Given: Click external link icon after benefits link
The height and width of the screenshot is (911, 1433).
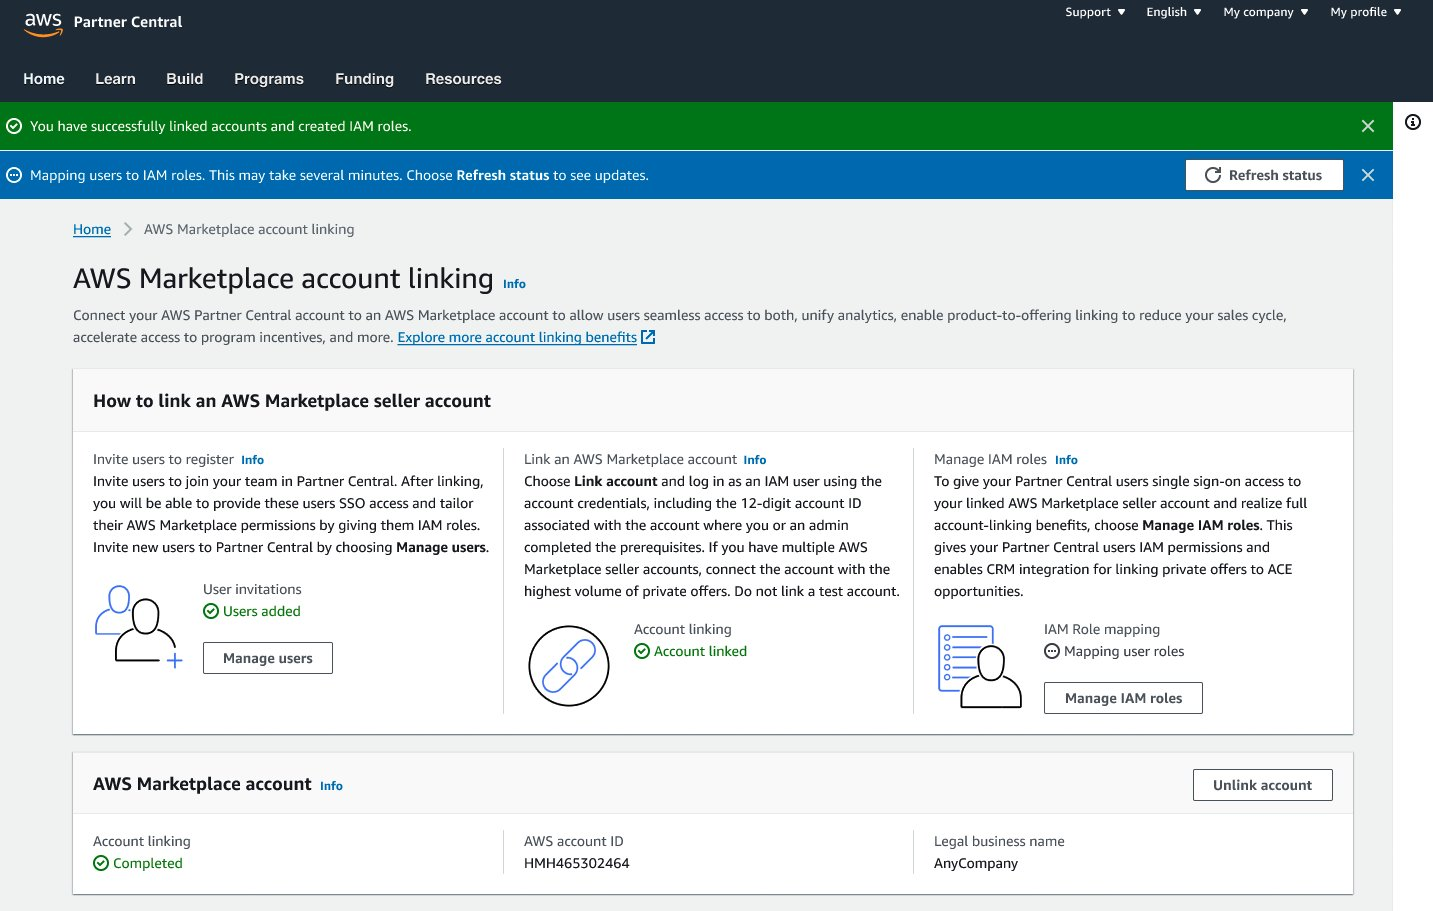Looking at the screenshot, I should [x=648, y=337].
